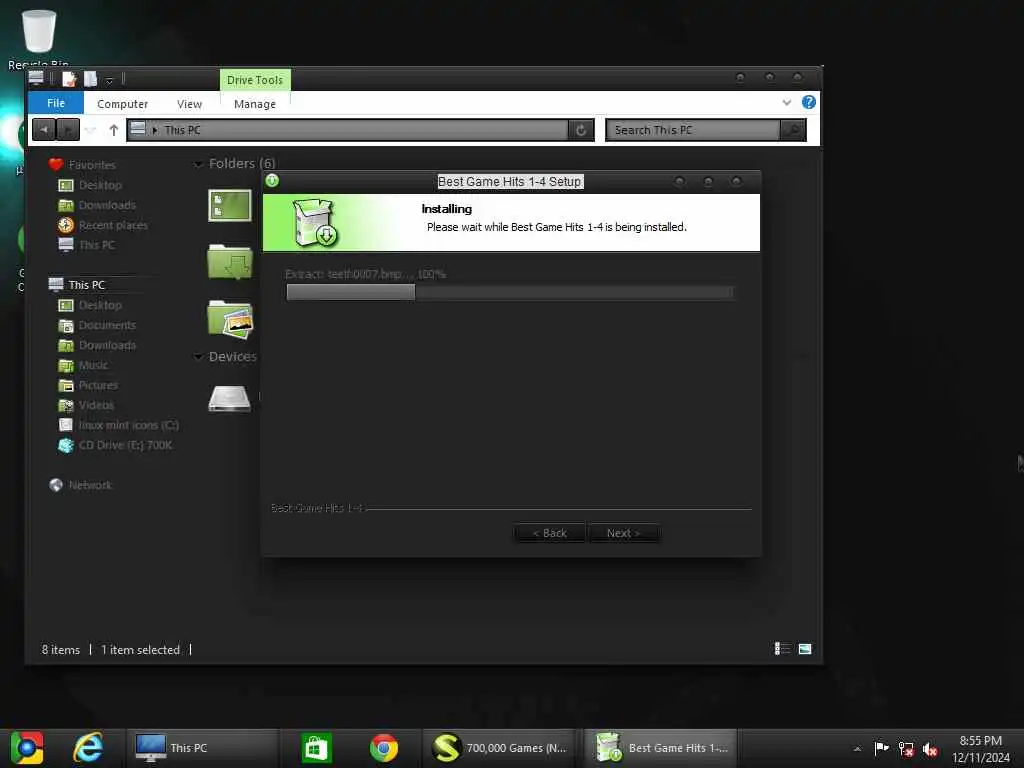Show hidden tray icons arrow
Image resolution: width=1024 pixels, height=768 pixels.
pos(857,748)
